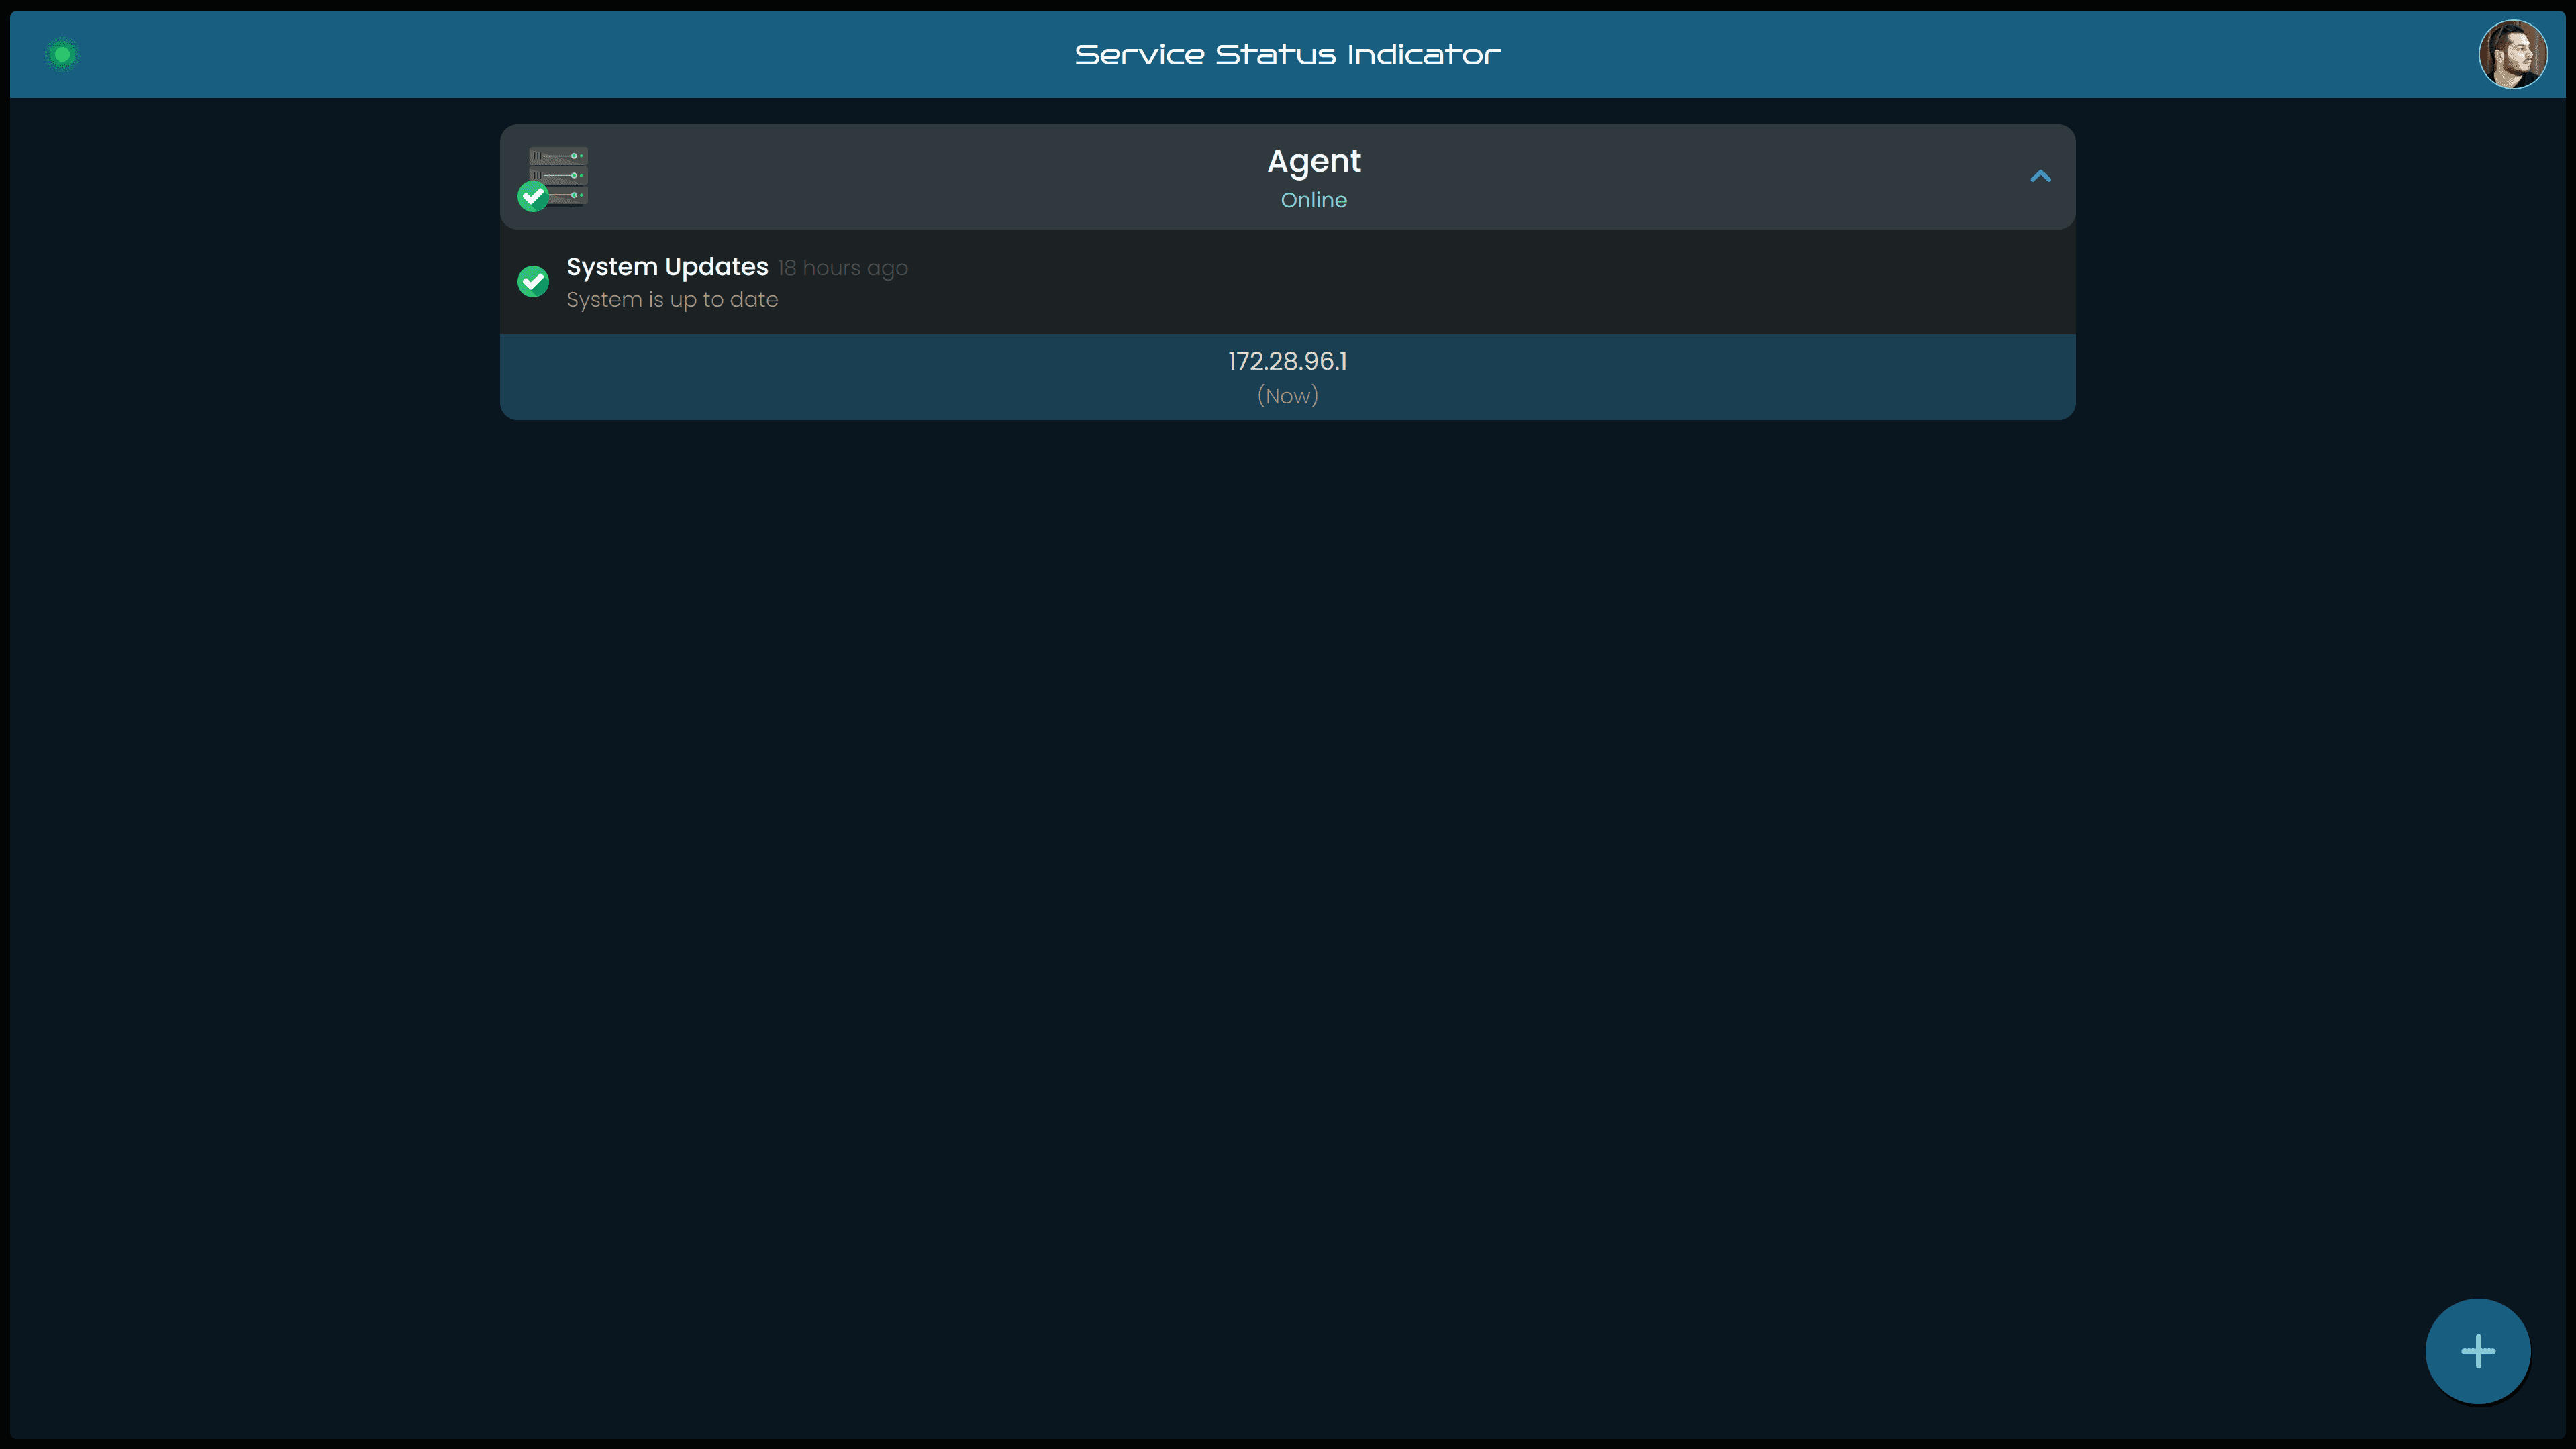The width and height of the screenshot is (2576, 1449).
Task: Click the 172.28.96.1 address bar
Action: tap(1287, 361)
